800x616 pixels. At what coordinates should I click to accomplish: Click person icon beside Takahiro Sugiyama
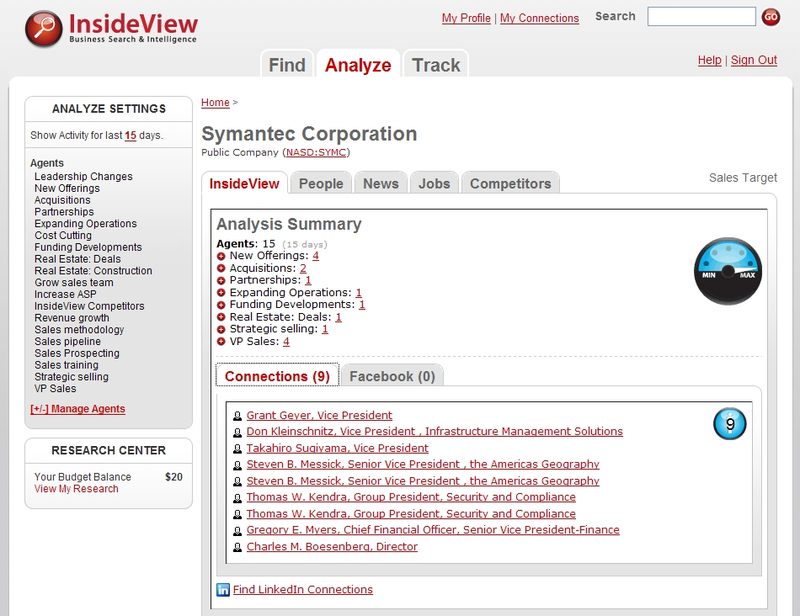237,449
